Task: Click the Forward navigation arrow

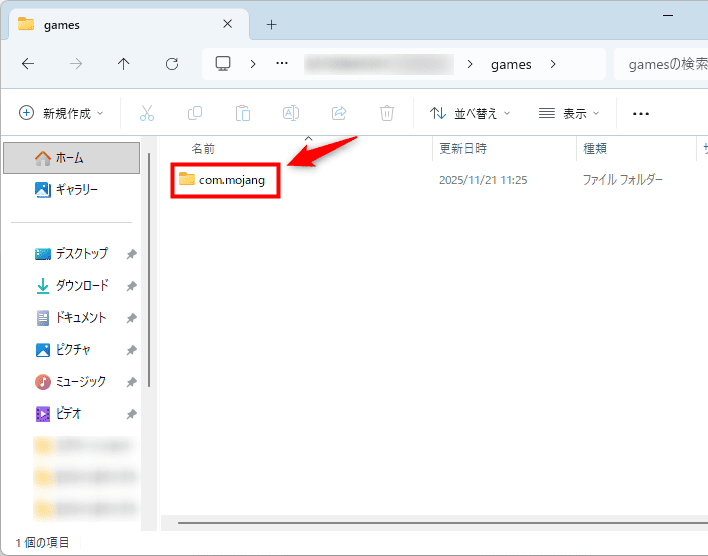Action: coord(76,64)
